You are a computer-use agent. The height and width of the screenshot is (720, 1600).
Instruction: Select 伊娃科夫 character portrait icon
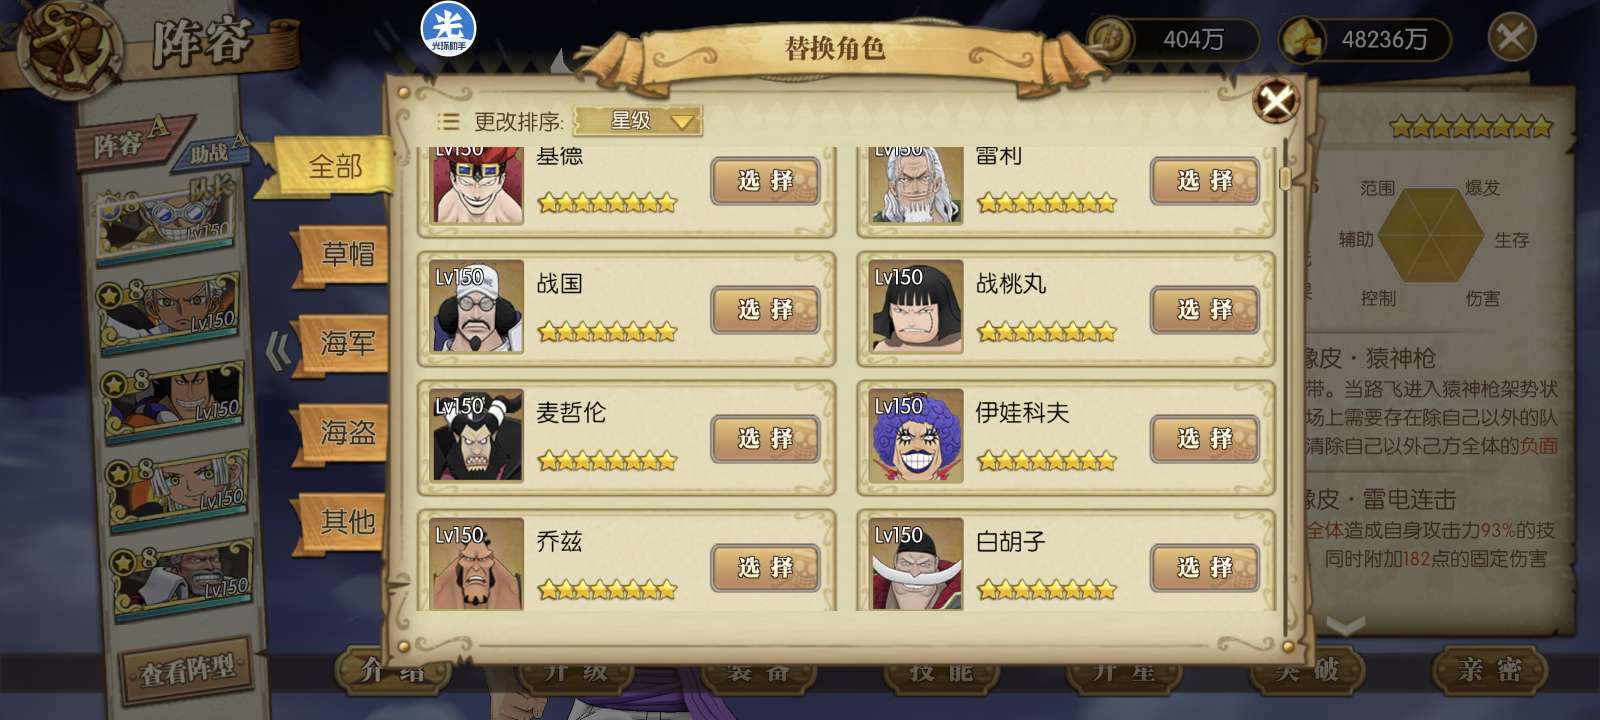coord(916,436)
